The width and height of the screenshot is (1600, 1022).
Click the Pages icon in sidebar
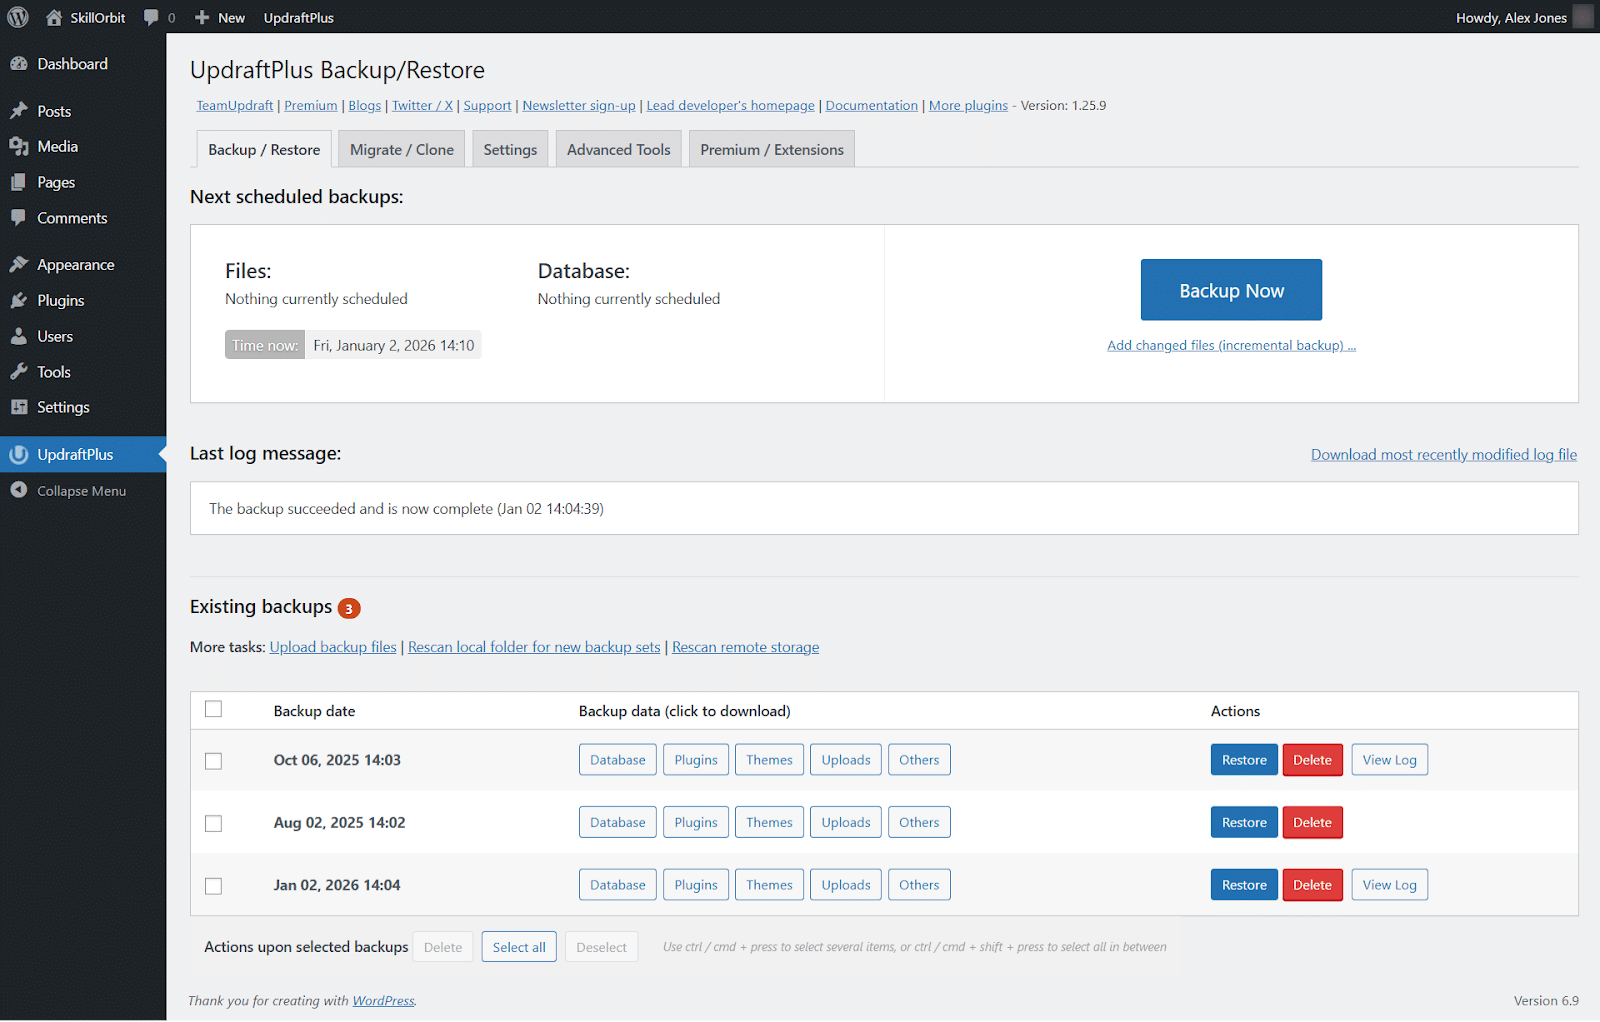coord(19,182)
